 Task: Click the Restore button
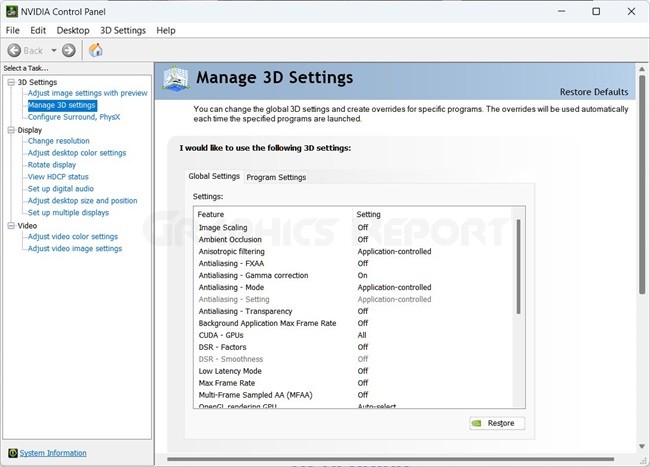497,423
